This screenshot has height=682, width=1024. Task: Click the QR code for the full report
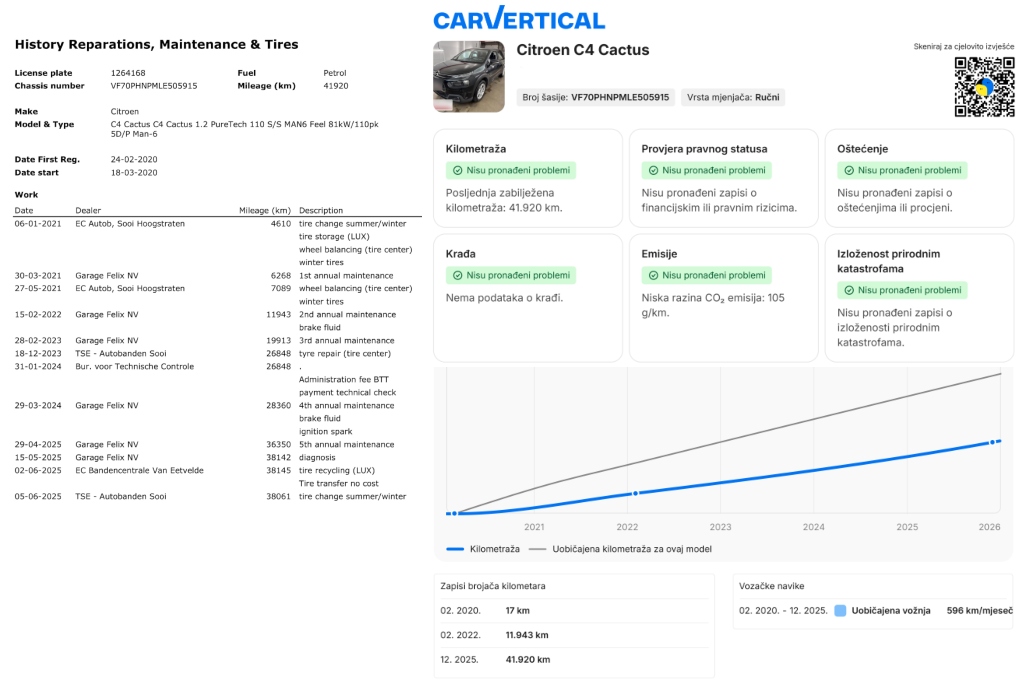(x=984, y=87)
